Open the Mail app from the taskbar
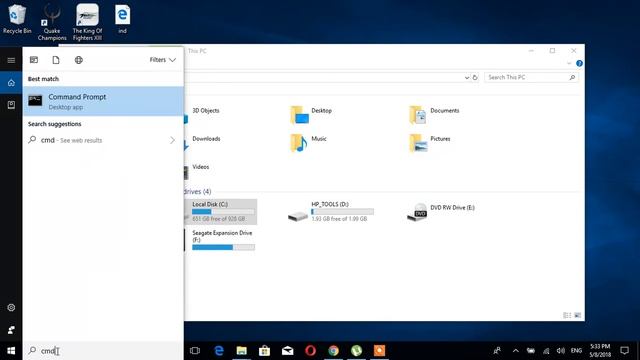This screenshot has width=640, height=360. [x=287, y=351]
